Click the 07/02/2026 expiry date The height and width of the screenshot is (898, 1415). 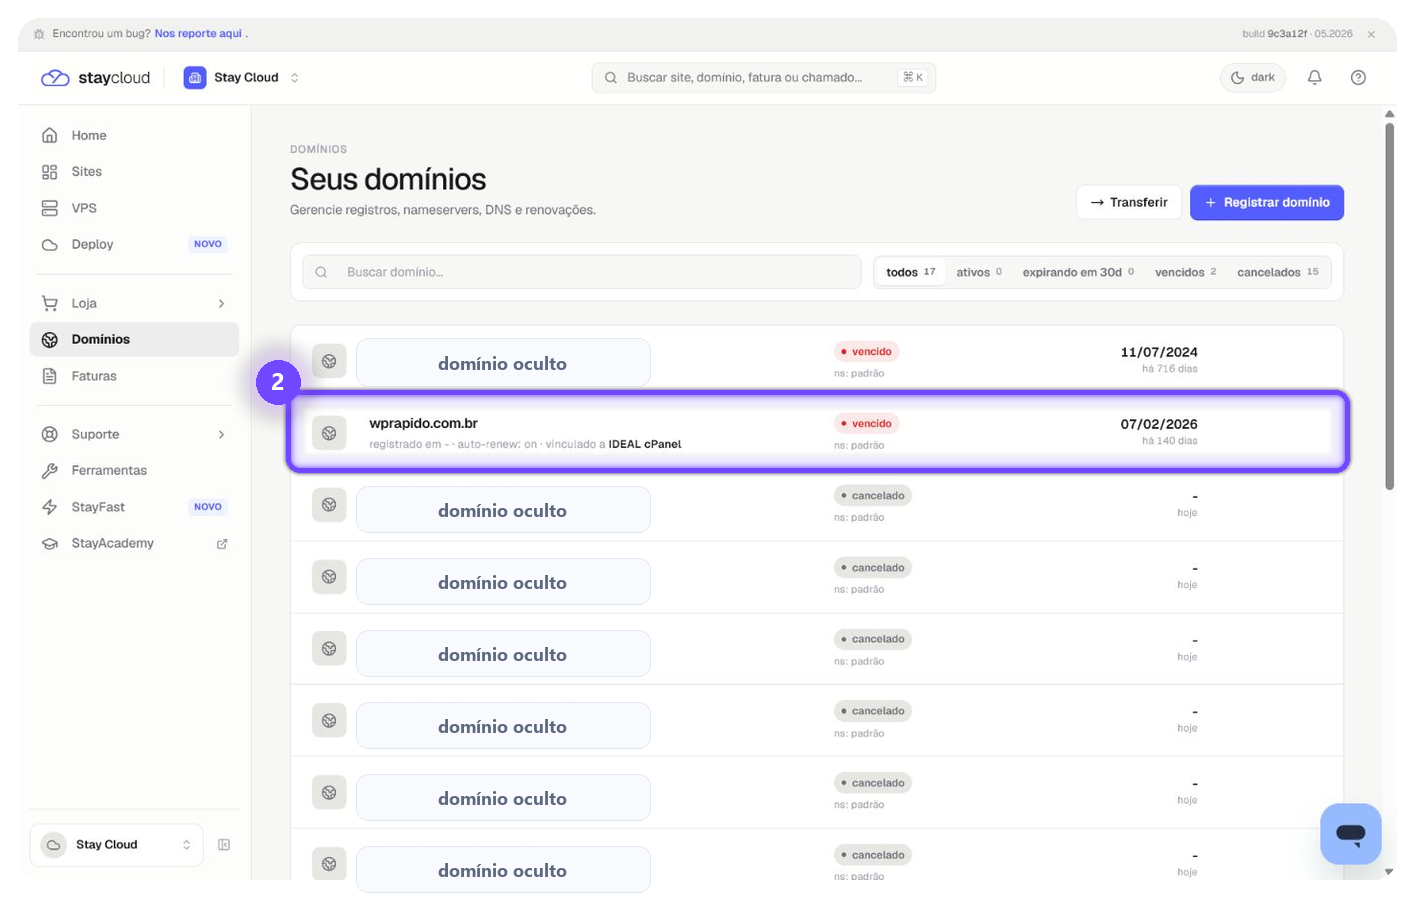pos(1159,424)
